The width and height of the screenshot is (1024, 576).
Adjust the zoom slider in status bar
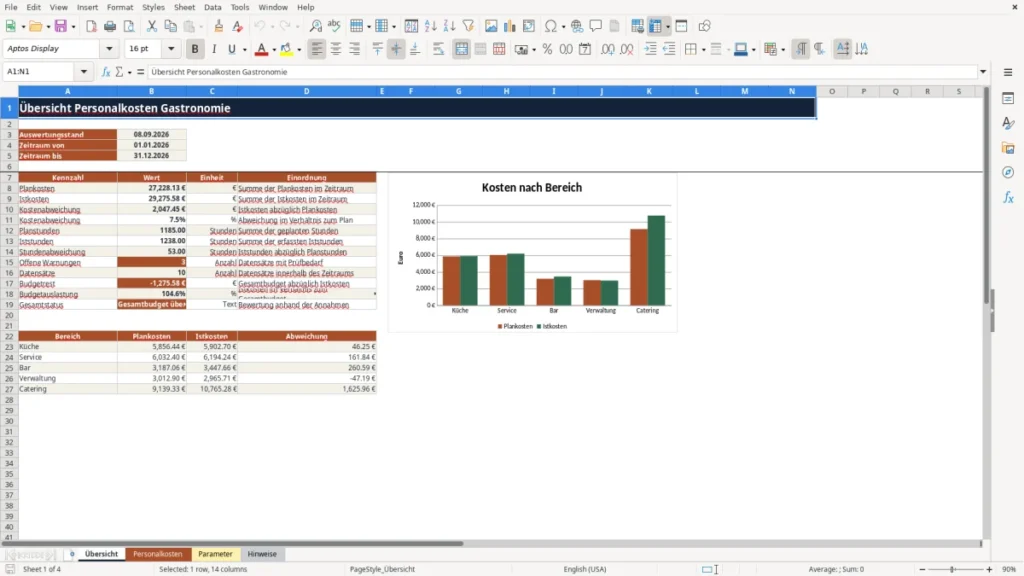(x=952, y=569)
